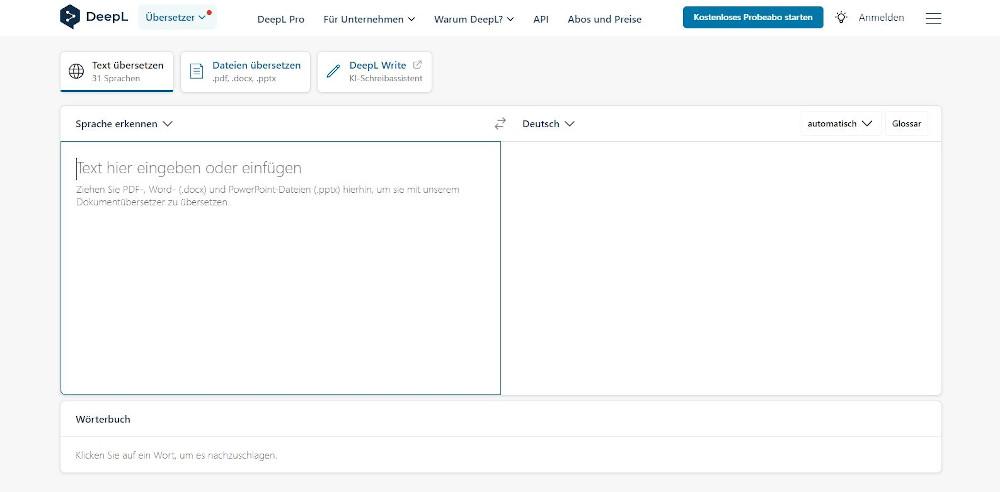Click the pen icon for DeepL Write

tap(333, 71)
